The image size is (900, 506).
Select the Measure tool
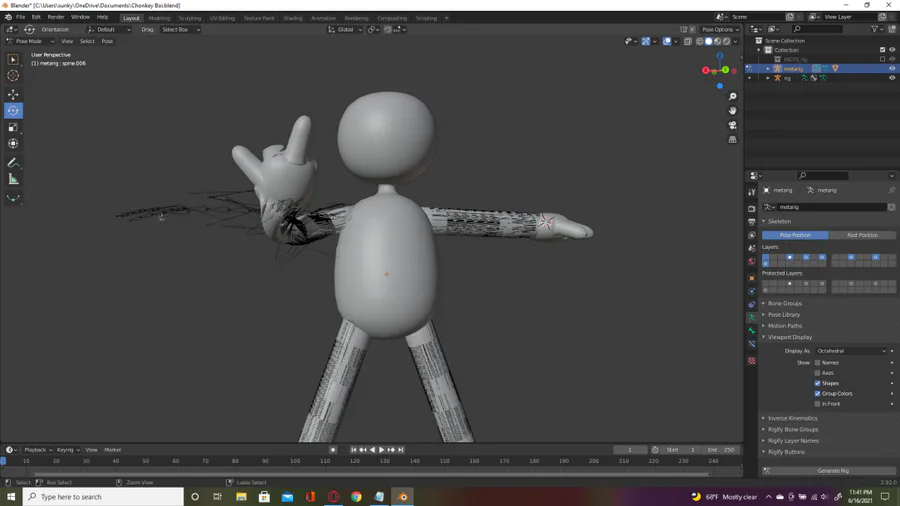click(x=13, y=179)
